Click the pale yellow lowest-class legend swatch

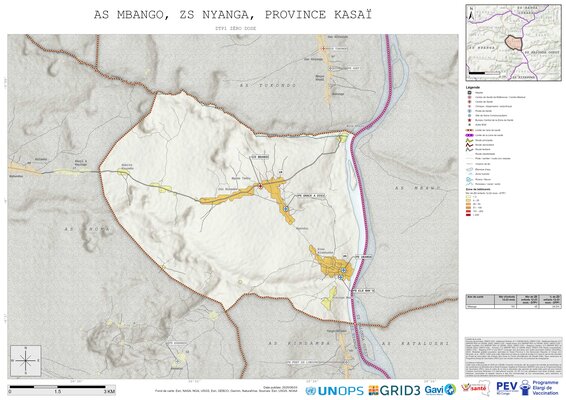469,197
